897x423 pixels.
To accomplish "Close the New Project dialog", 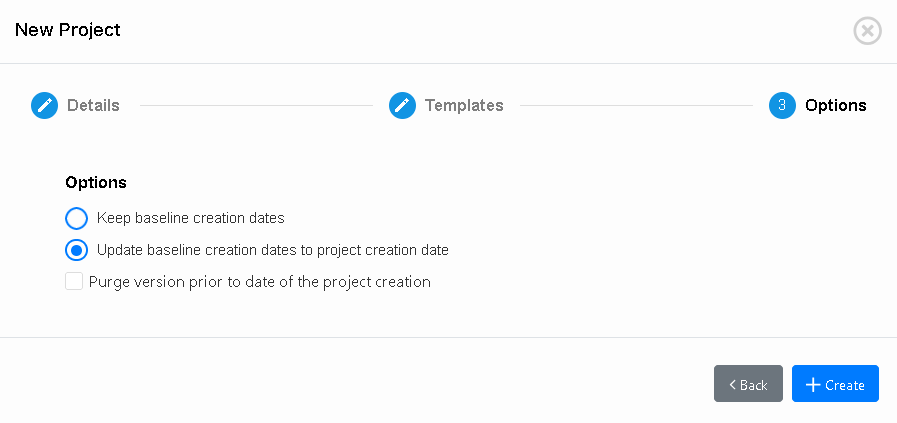I will coord(867,31).
